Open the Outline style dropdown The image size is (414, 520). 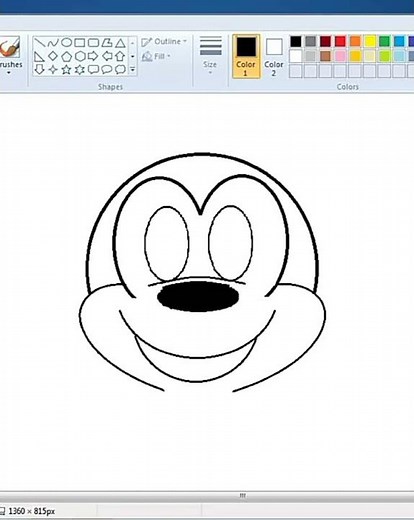(164, 42)
